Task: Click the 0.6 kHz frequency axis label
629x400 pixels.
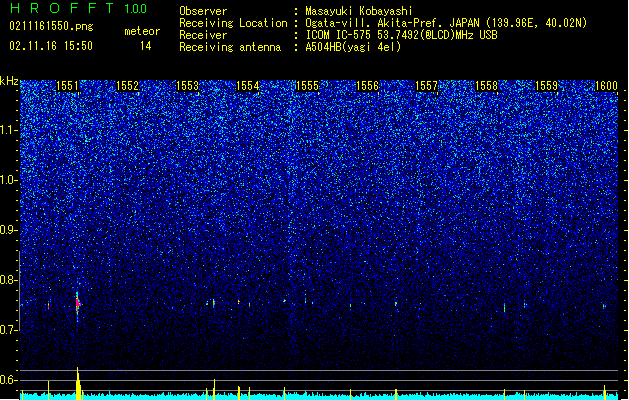Action: tap(9, 380)
